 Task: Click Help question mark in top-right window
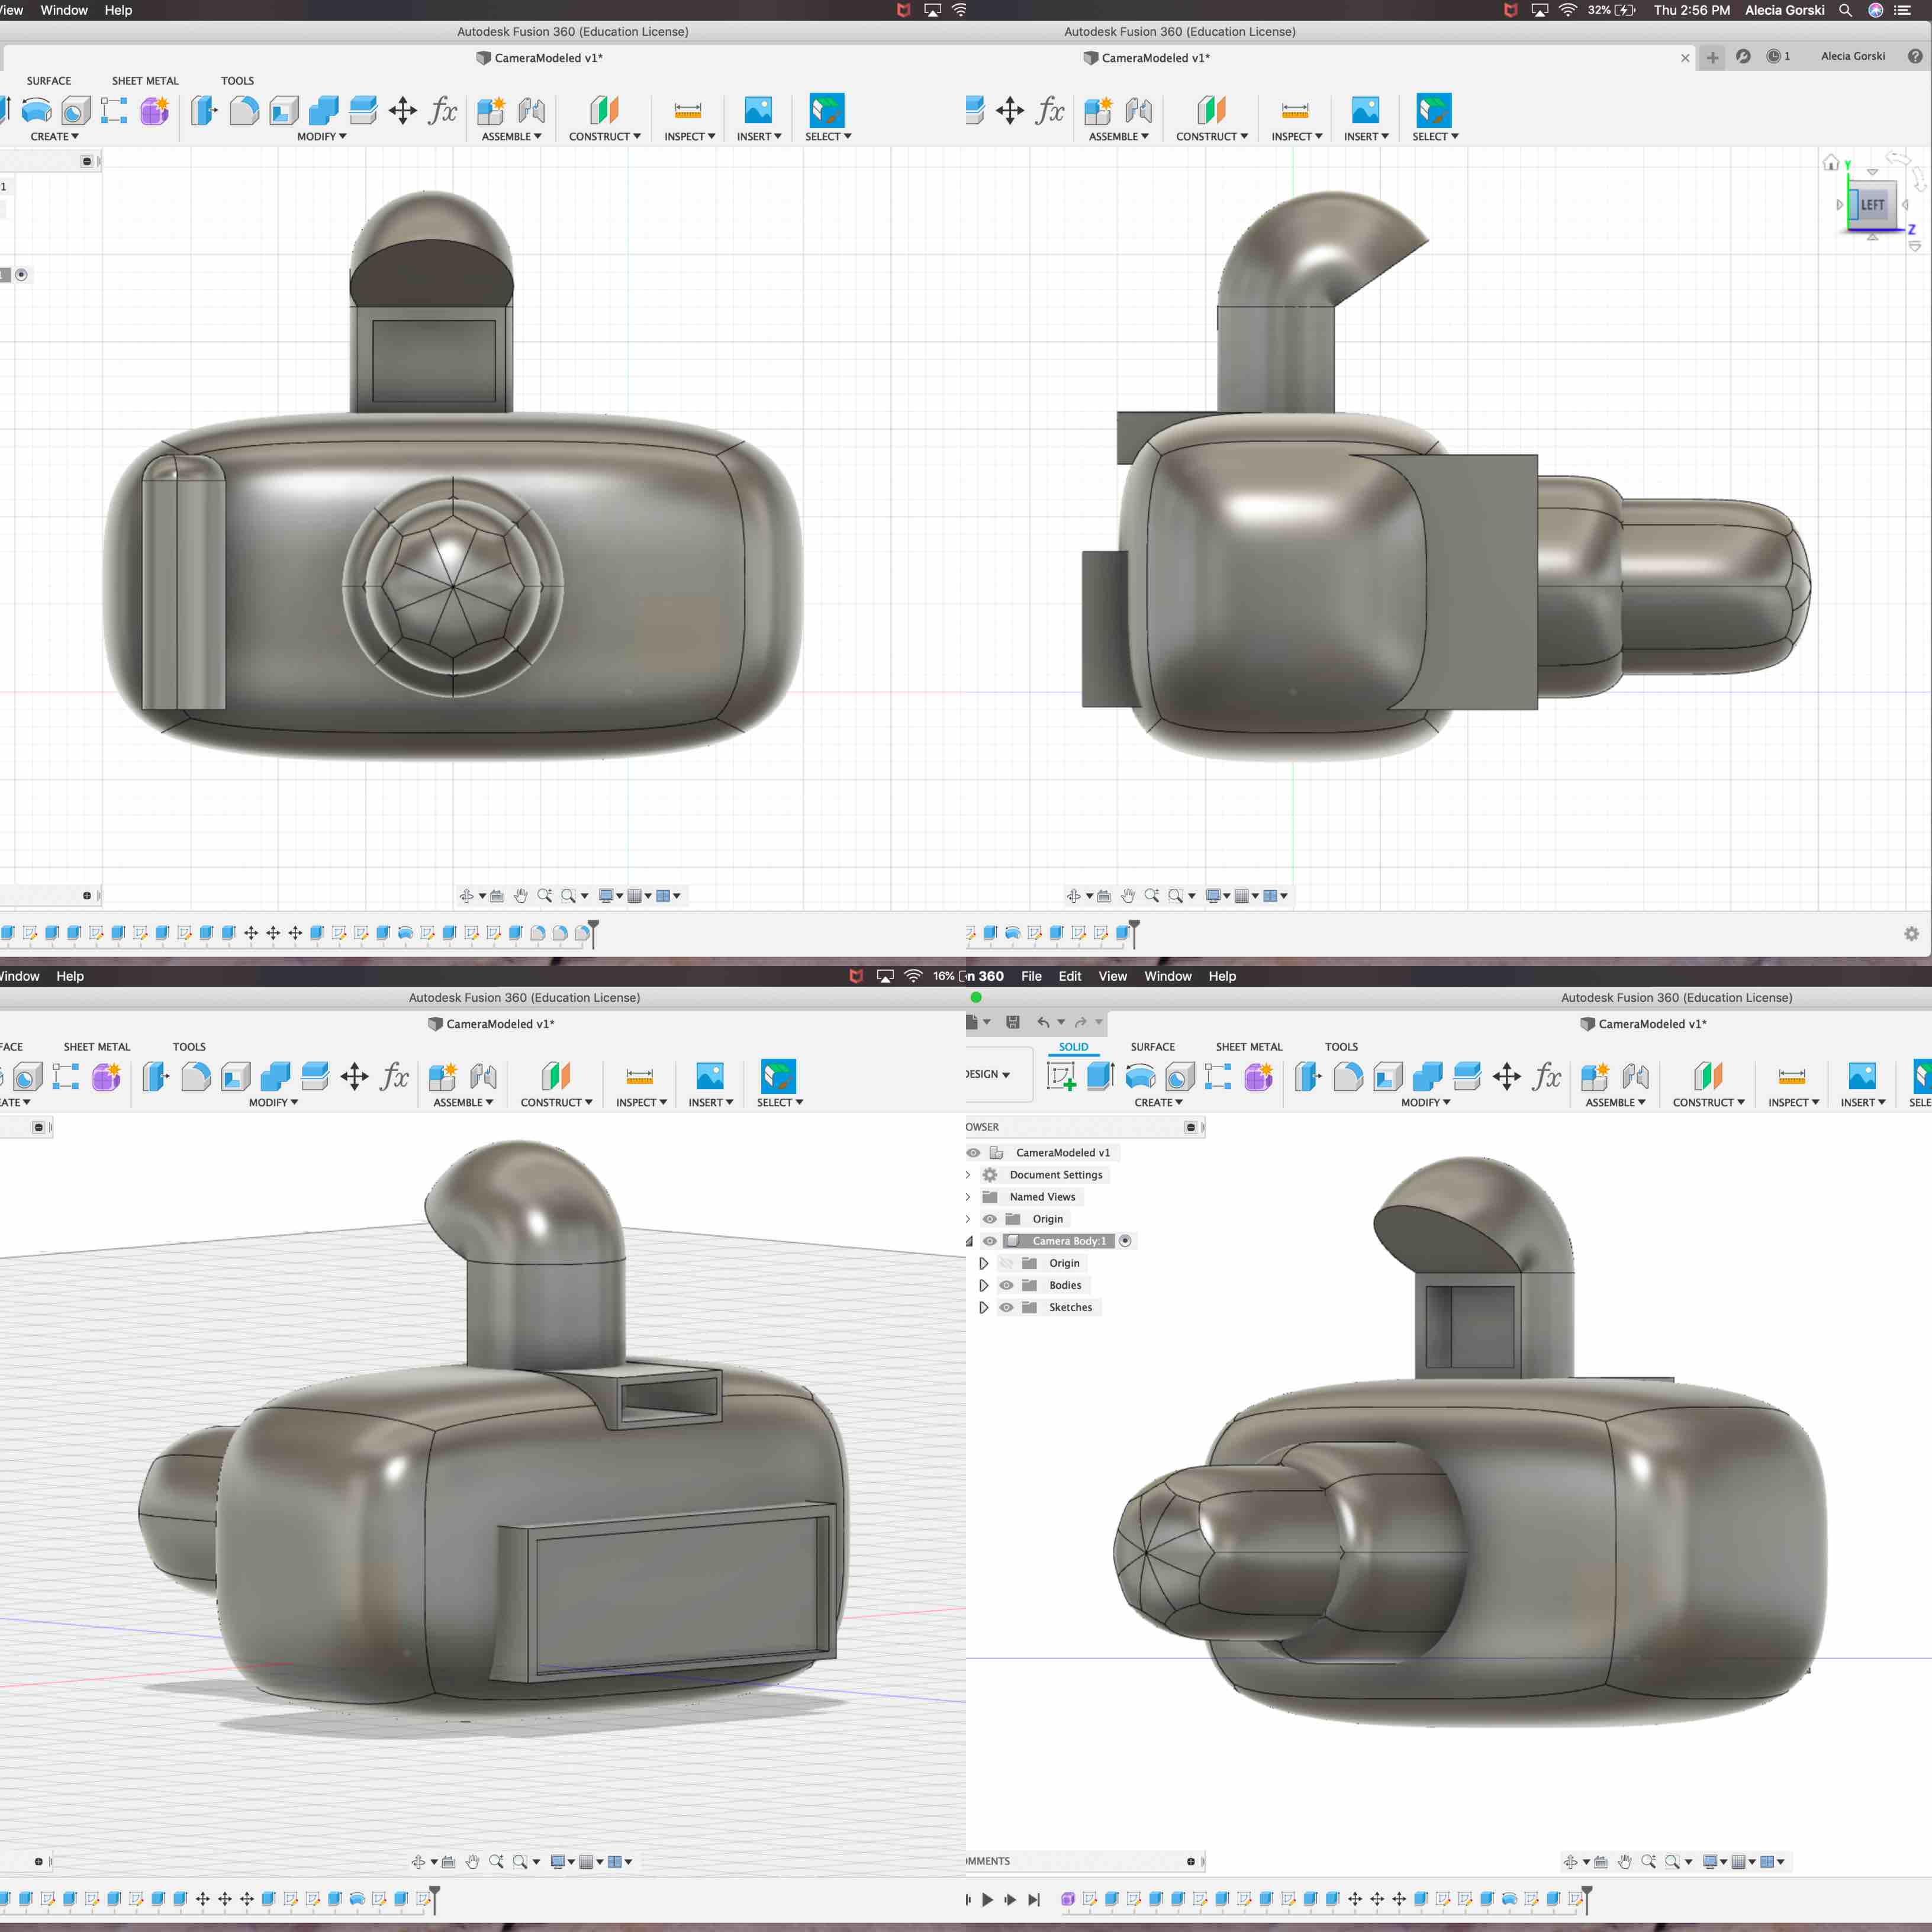click(1915, 56)
